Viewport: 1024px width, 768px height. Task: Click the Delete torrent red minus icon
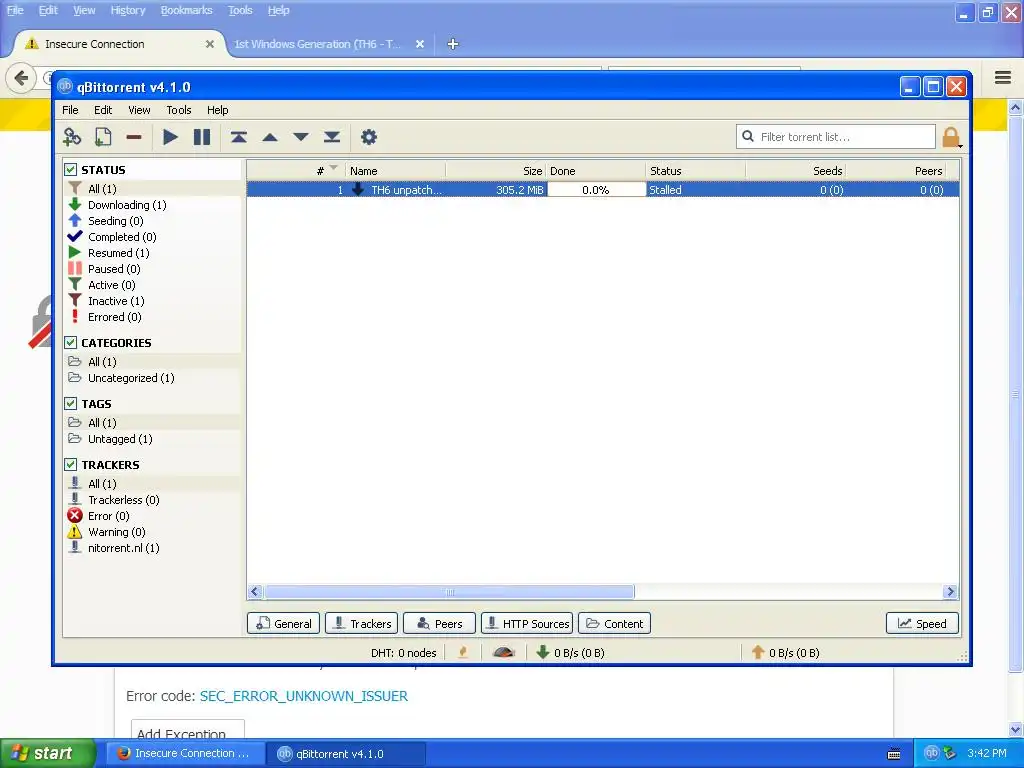(134, 137)
